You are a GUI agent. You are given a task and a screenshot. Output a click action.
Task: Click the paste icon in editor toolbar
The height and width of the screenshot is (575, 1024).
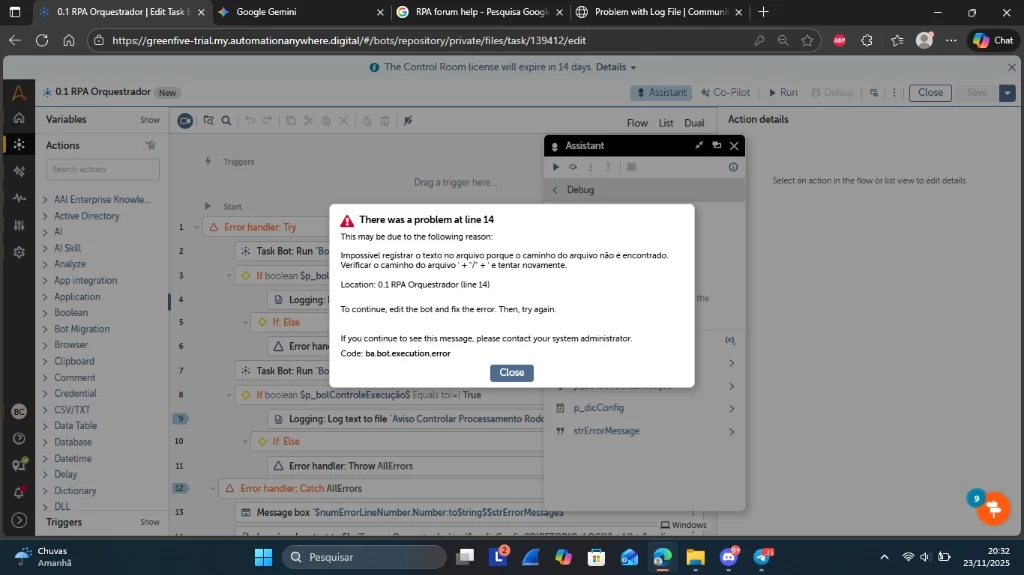pyautogui.click(x=326, y=121)
